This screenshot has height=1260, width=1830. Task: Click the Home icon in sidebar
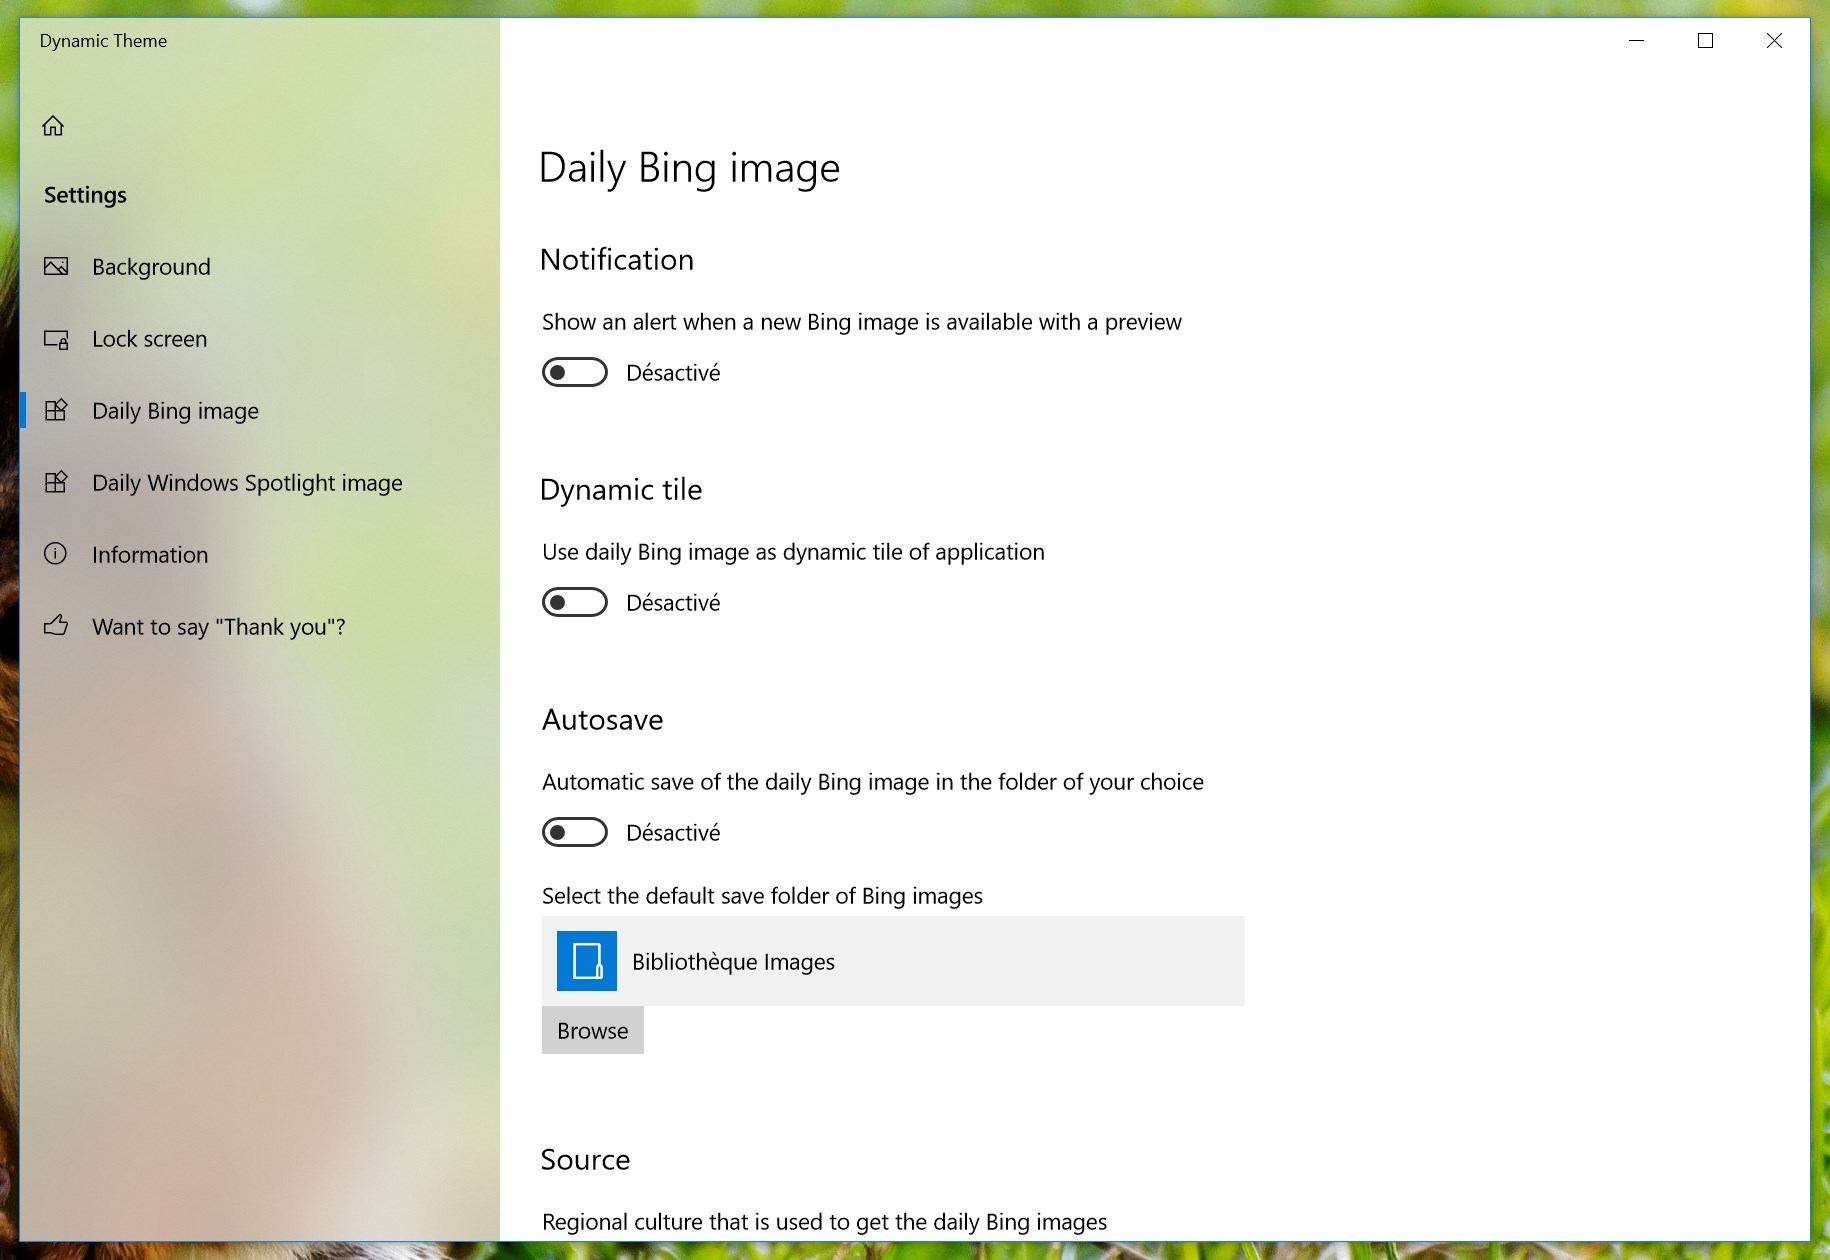point(53,126)
